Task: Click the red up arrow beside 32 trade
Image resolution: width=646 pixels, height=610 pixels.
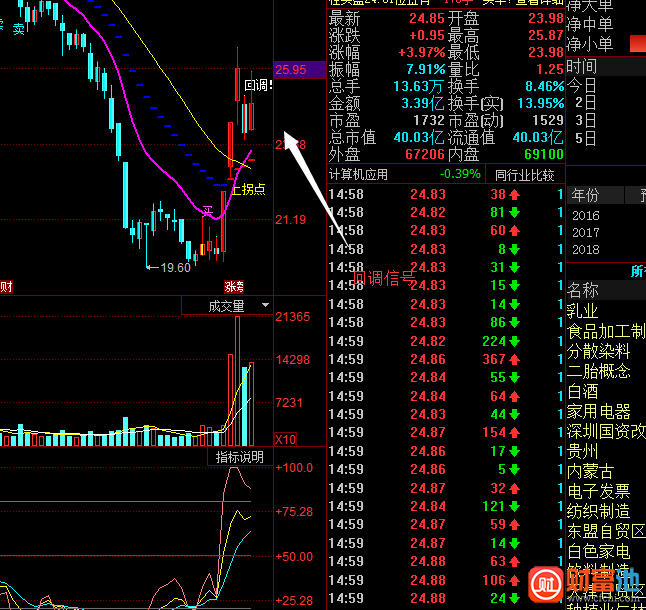Action: coord(514,488)
